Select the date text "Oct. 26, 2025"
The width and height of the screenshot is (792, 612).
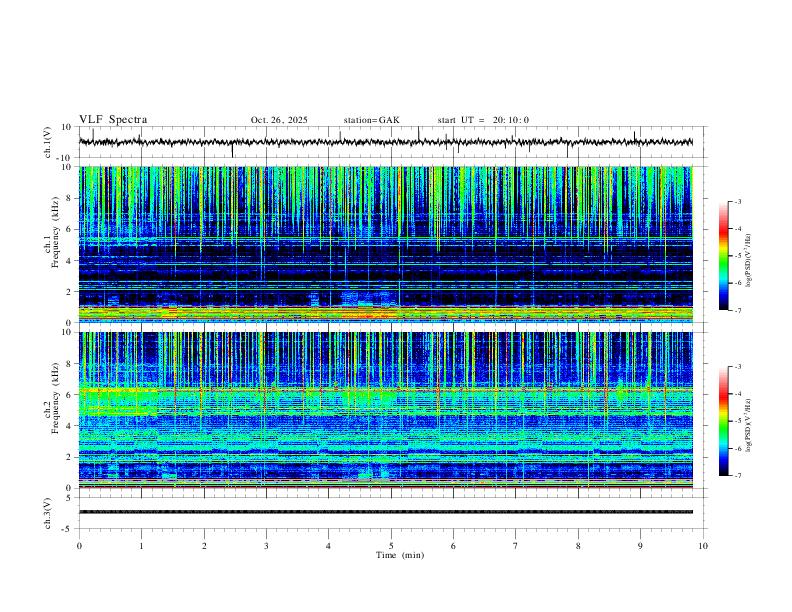coord(279,120)
